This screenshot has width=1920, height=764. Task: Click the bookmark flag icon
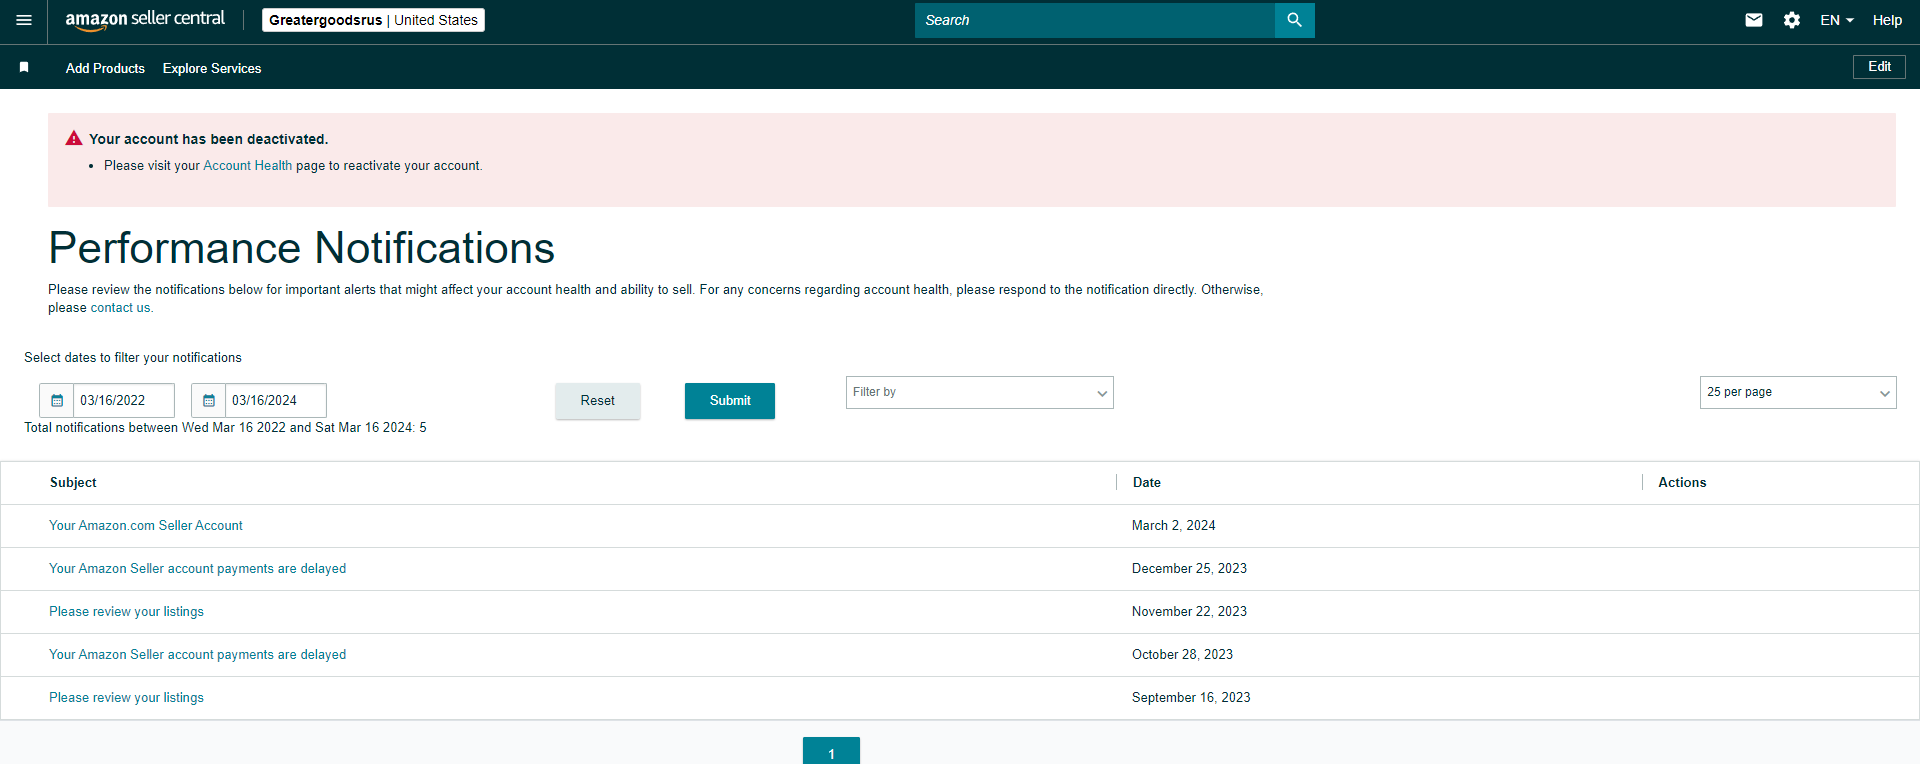pos(24,67)
